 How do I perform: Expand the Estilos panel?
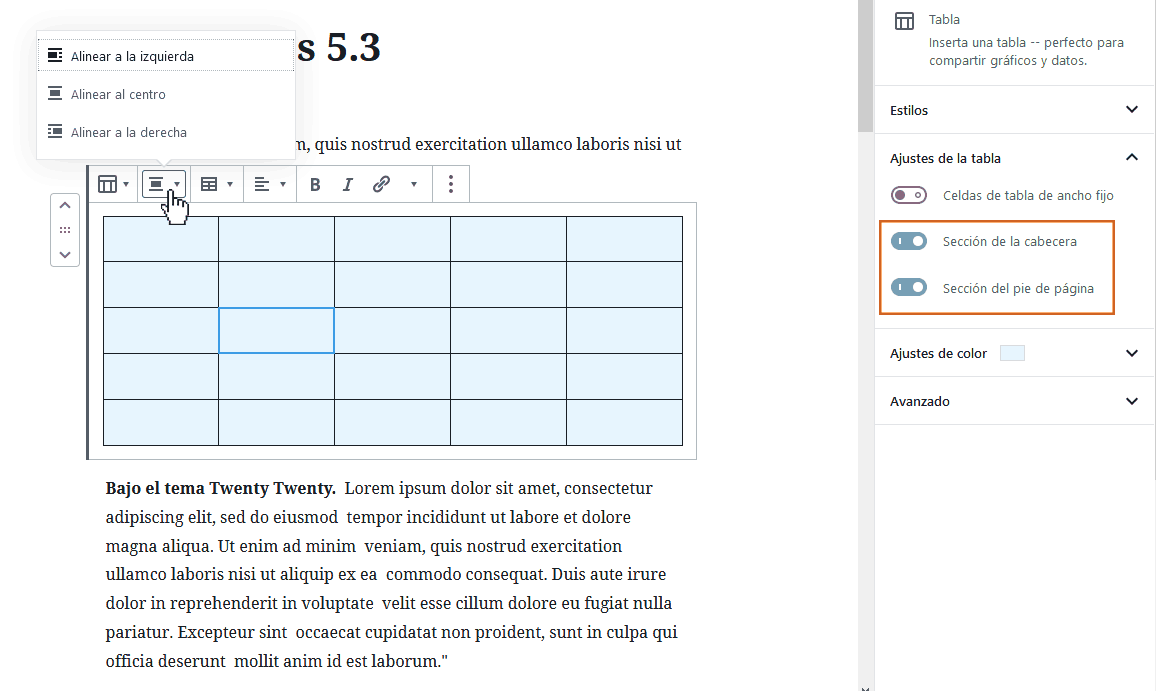click(1131, 110)
